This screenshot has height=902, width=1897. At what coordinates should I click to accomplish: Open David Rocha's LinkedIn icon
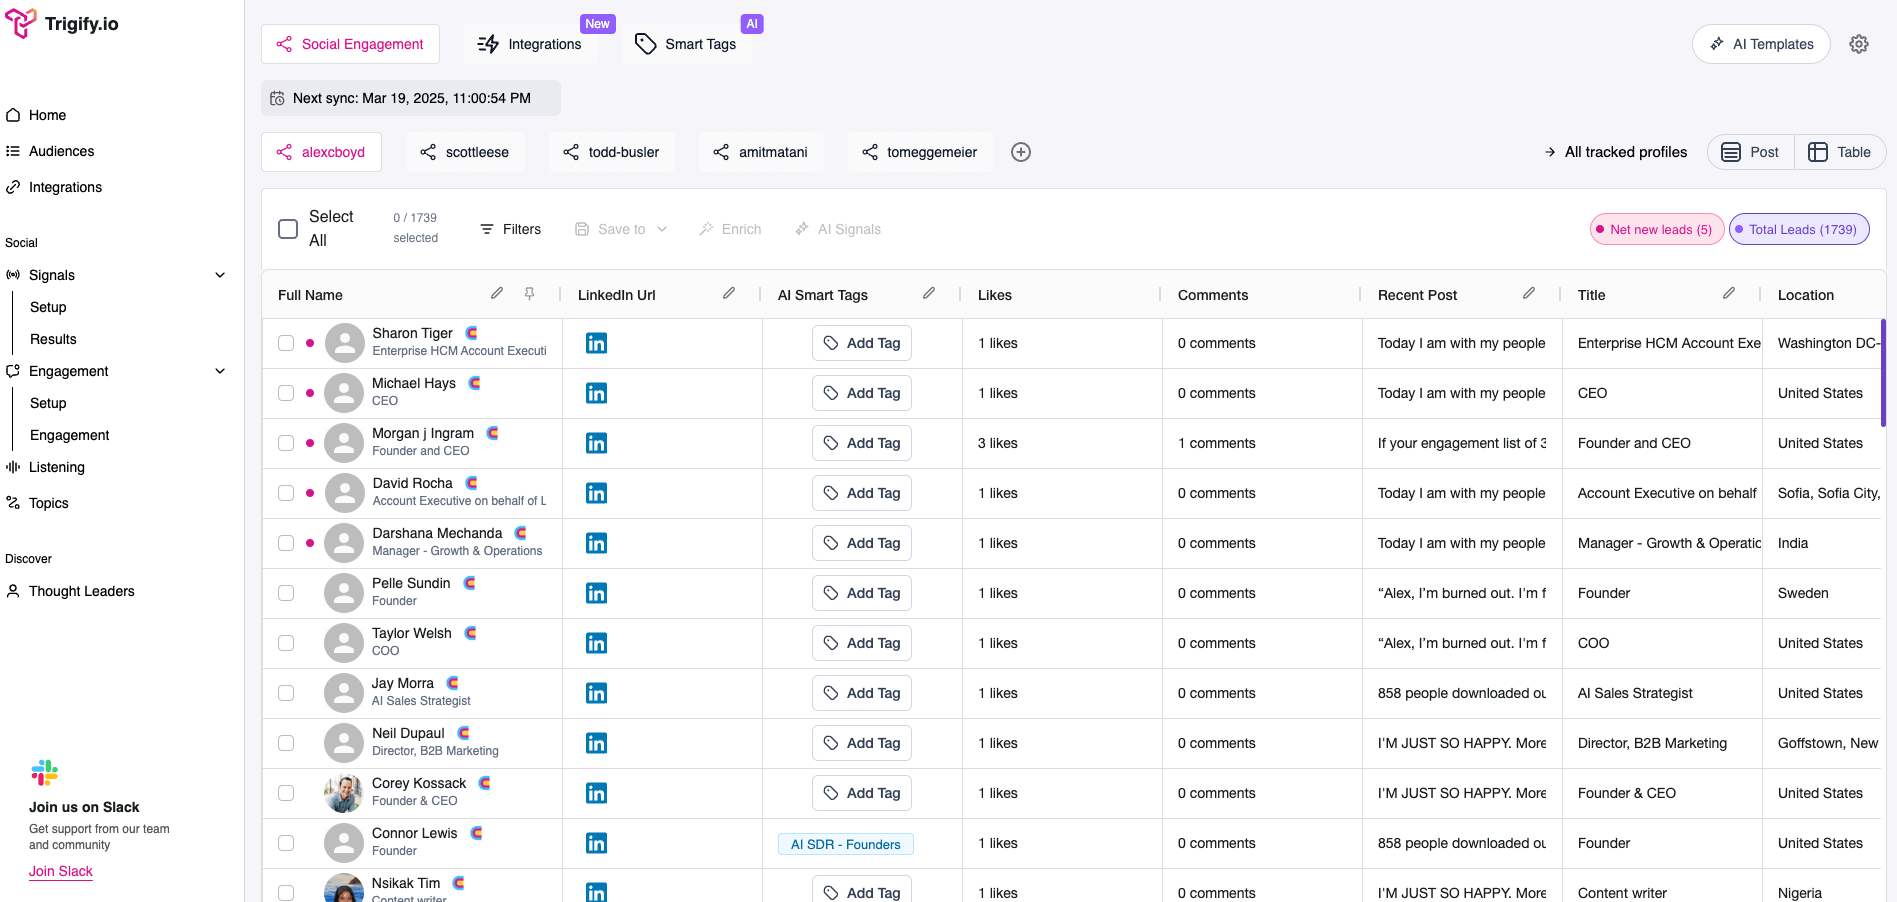(597, 493)
